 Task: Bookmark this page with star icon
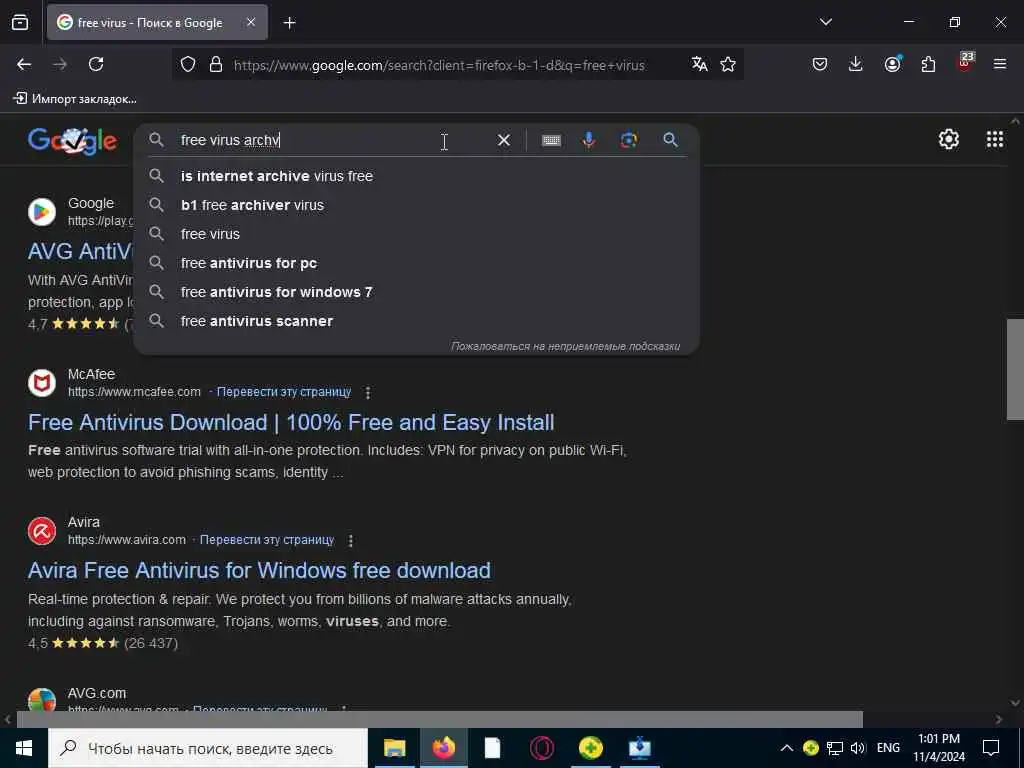tap(728, 64)
